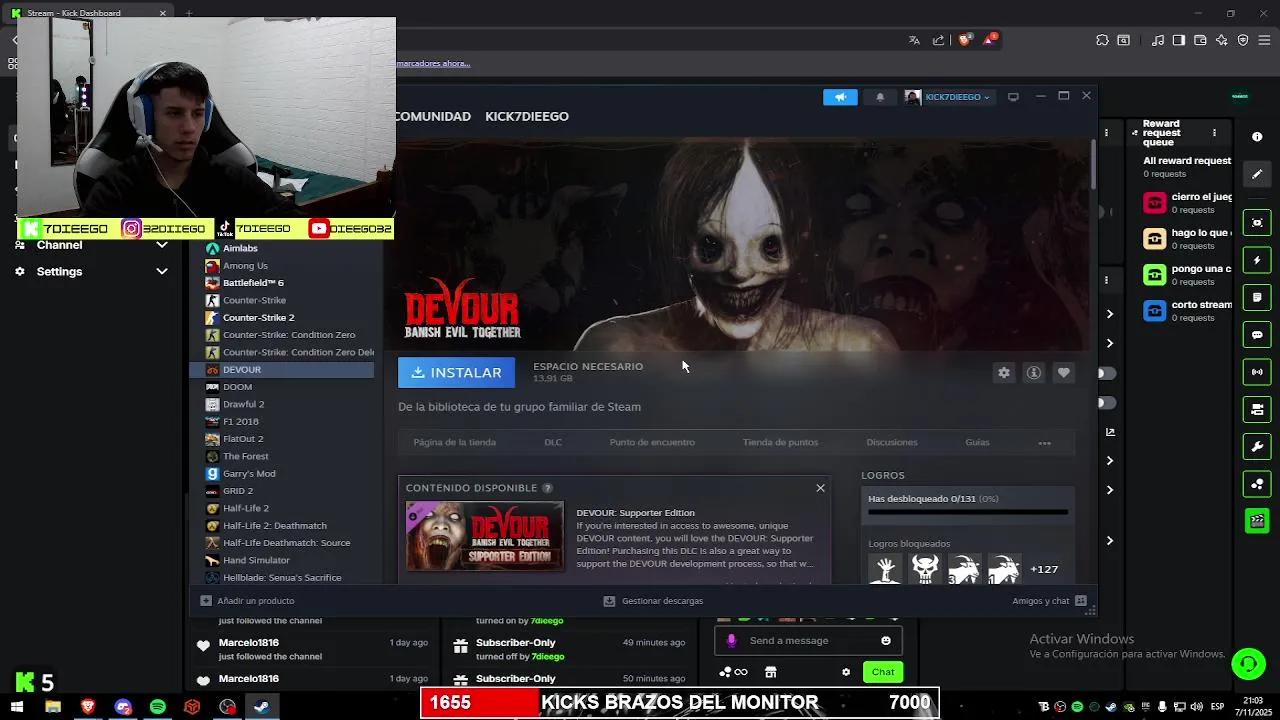Image resolution: width=1280 pixels, height=720 pixels.
Task: Click corto stream reward
Action: tap(1188, 311)
